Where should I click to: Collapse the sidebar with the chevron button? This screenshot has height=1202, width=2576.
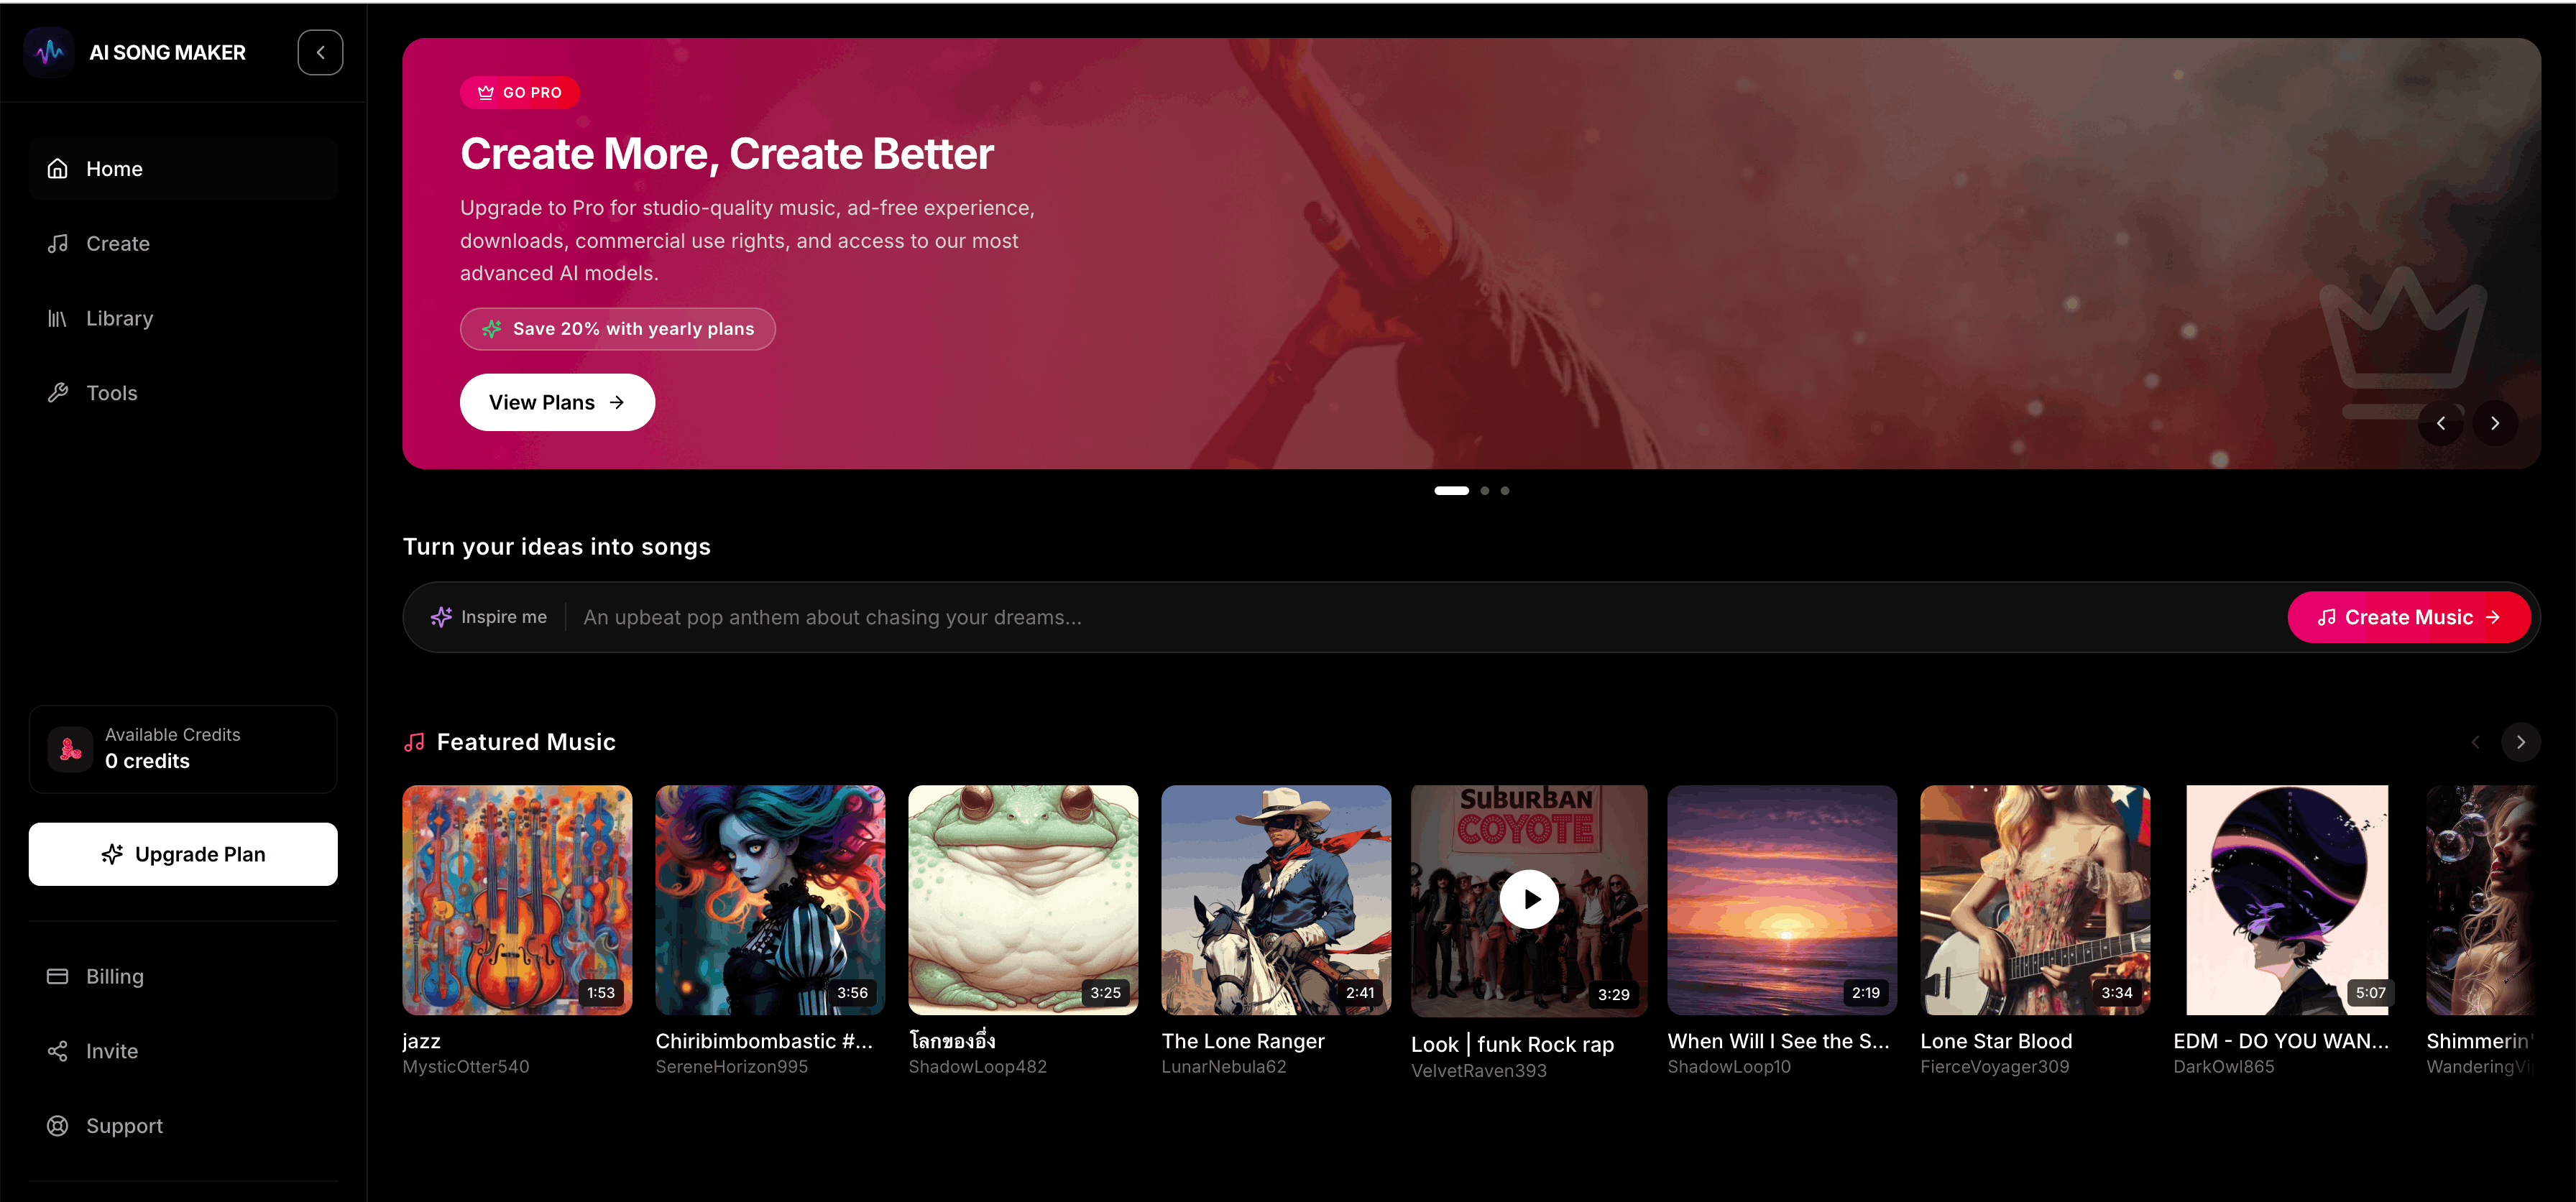pyautogui.click(x=320, y=52)
